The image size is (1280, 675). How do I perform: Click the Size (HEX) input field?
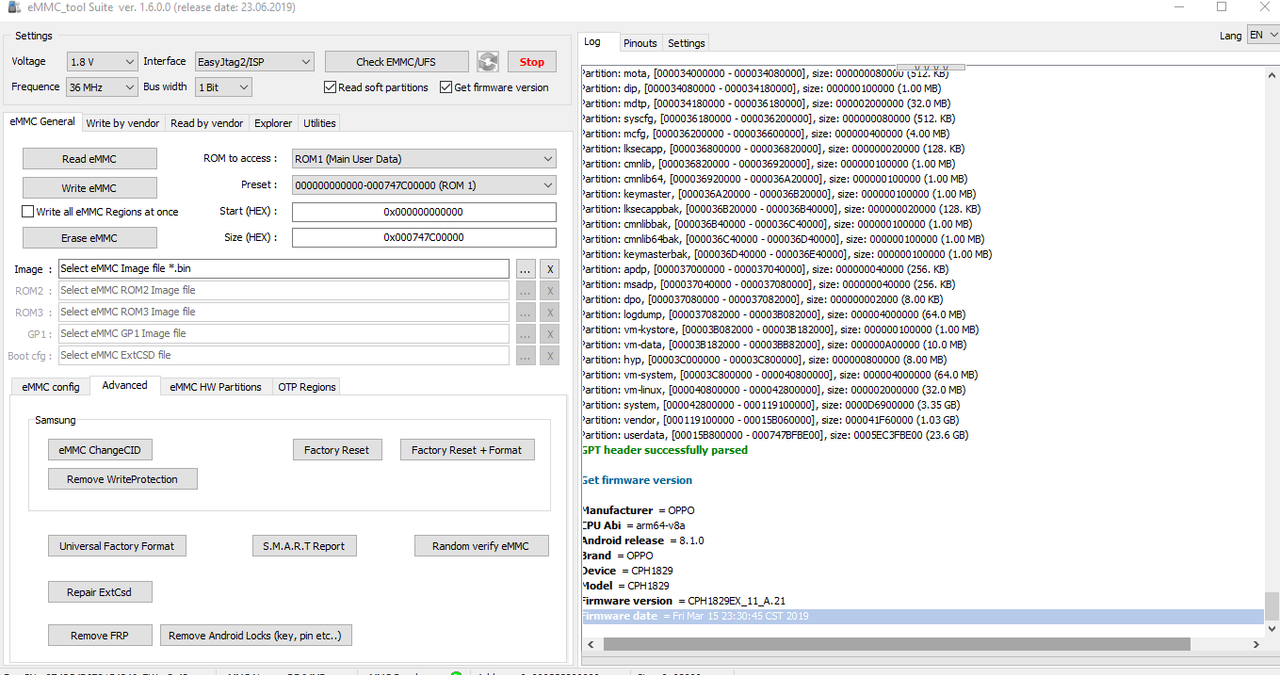pyautogui.click(x=424, y=238)
